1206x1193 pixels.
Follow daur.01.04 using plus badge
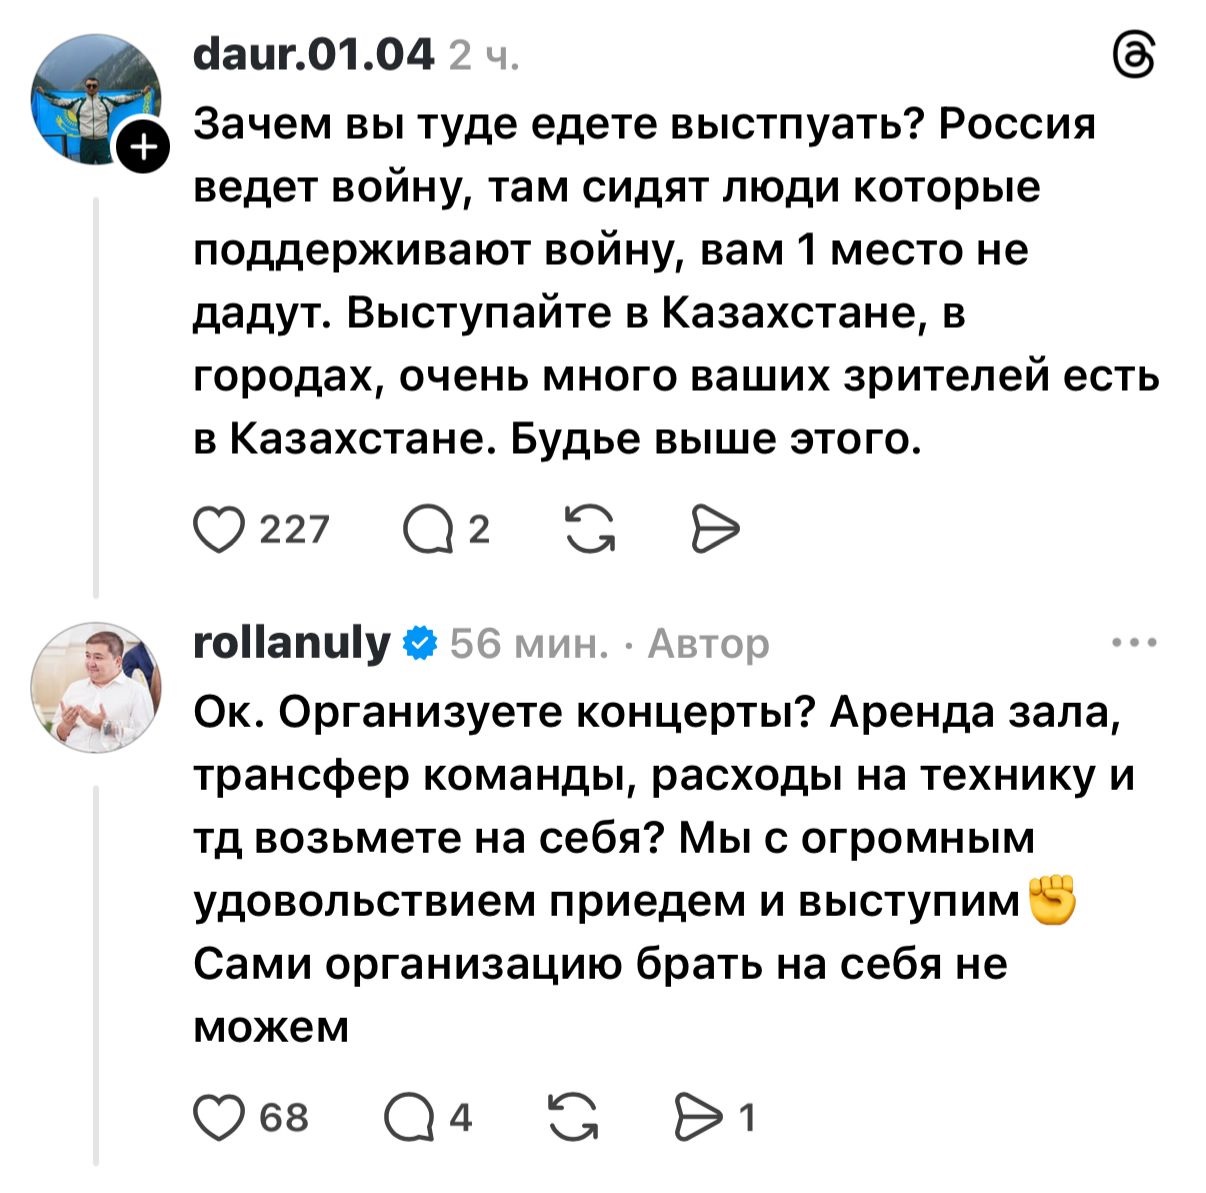(x=144, y=149)
